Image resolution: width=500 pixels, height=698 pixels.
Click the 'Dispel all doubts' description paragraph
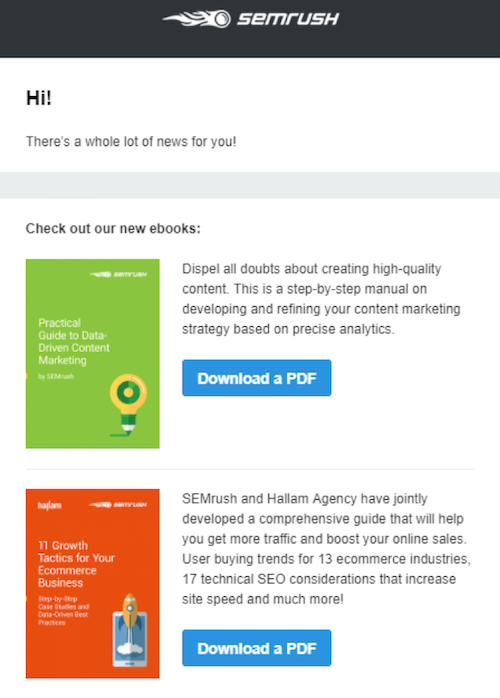click(321, 299)
